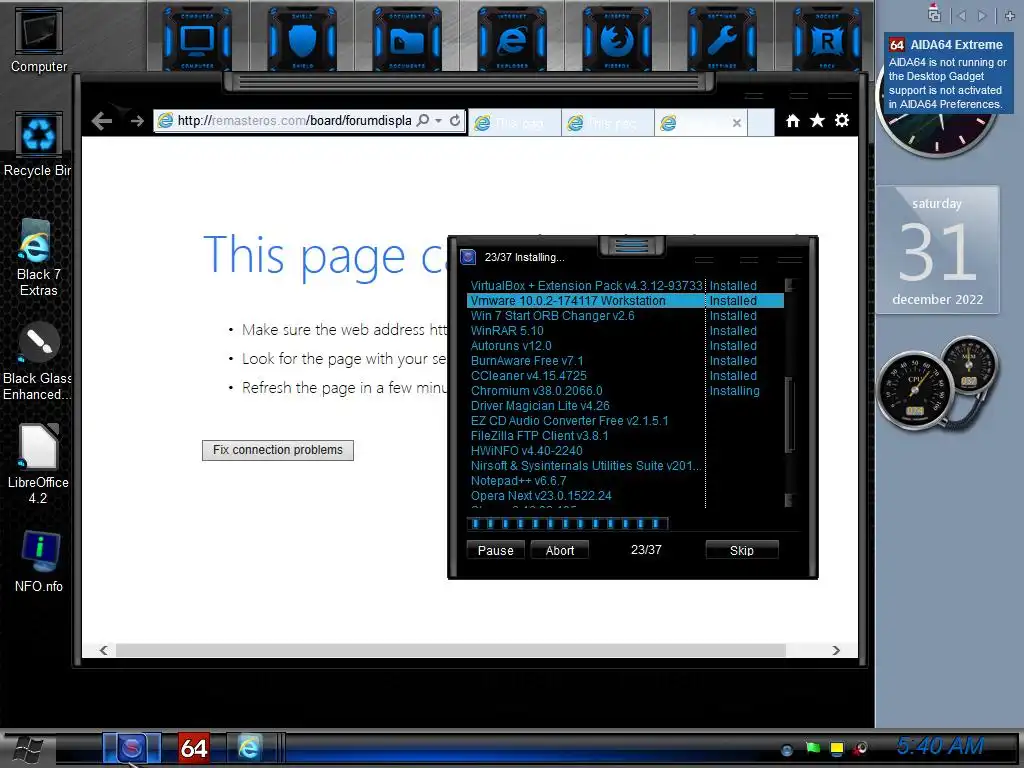The width and height of the screenshot is (1024, 768).
Task: Pause the installation
Action: click(x=496, y=551)
